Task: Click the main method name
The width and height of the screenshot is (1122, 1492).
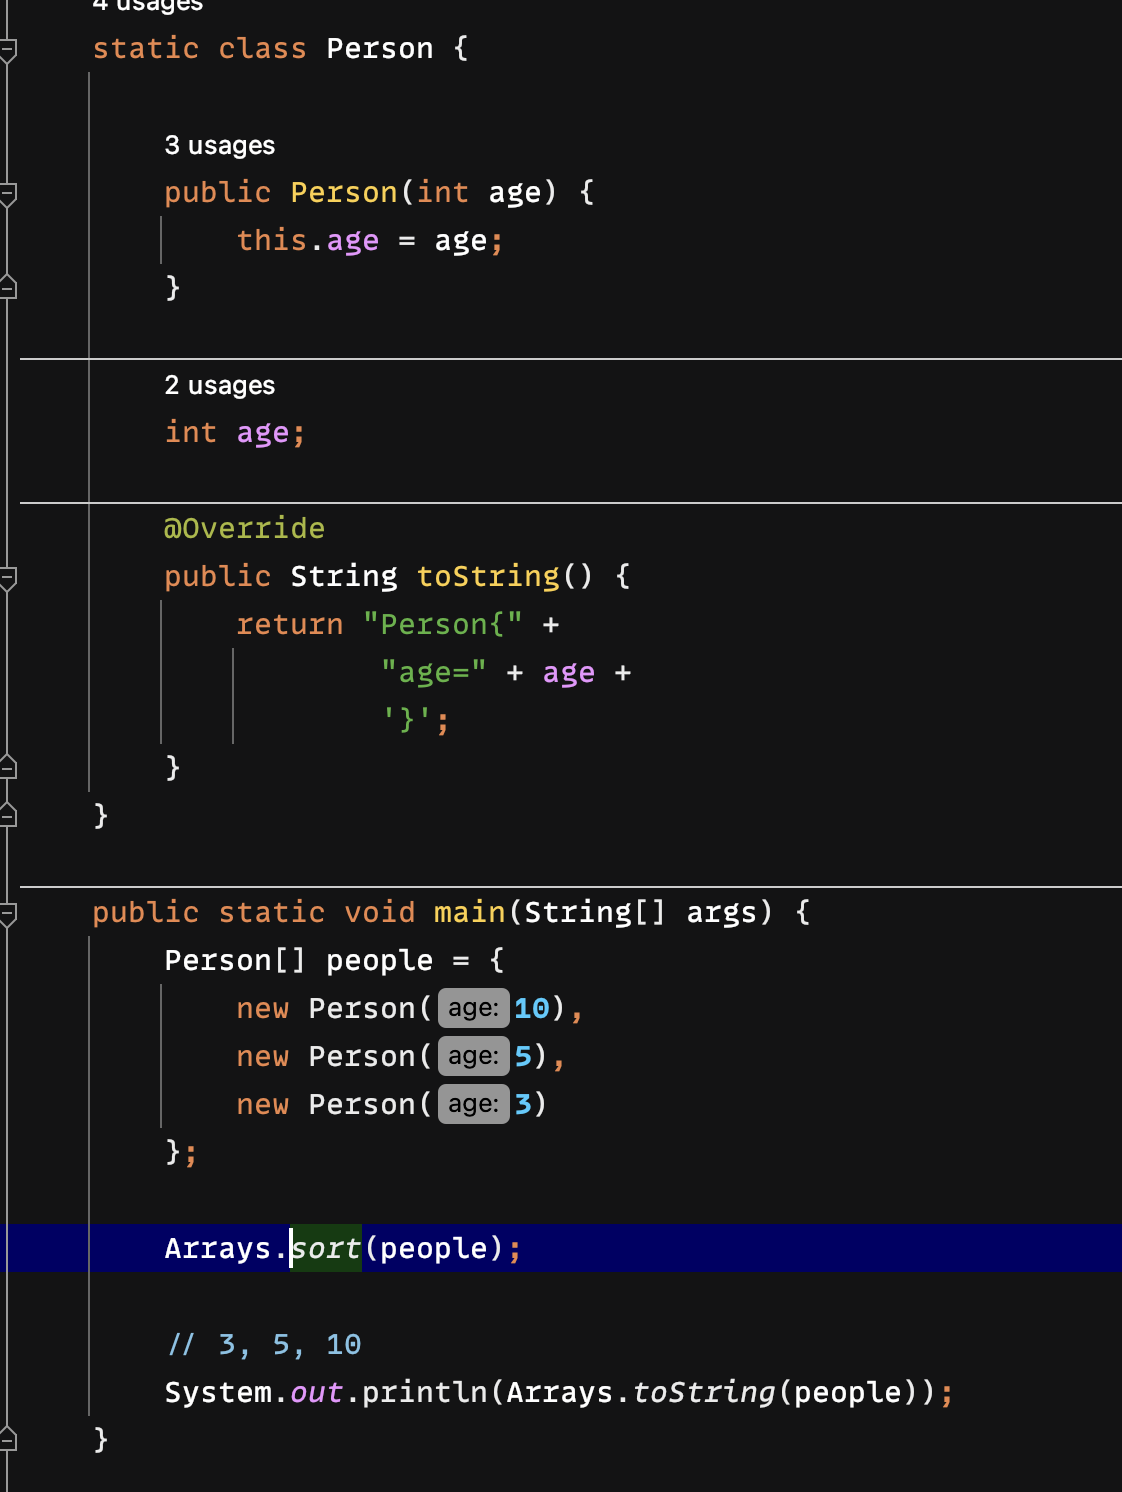Action: point(470,912)
